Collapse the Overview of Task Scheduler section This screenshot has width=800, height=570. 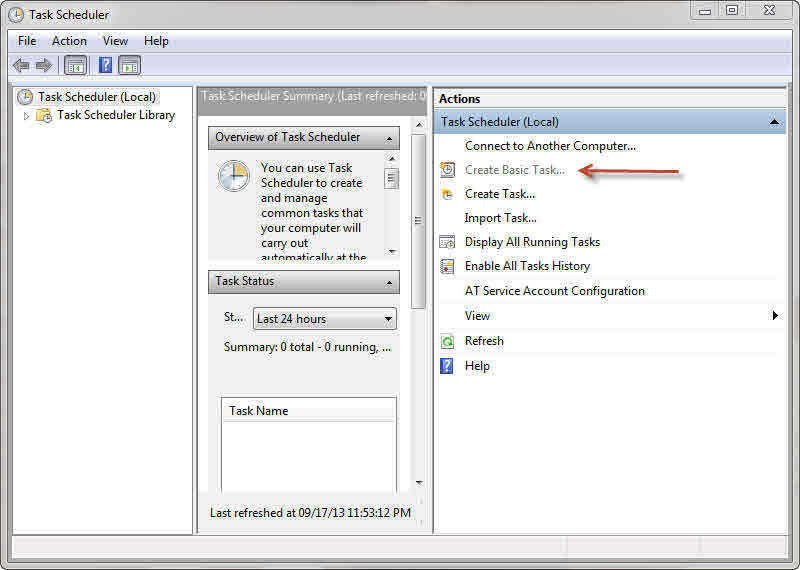click(390, 139)
